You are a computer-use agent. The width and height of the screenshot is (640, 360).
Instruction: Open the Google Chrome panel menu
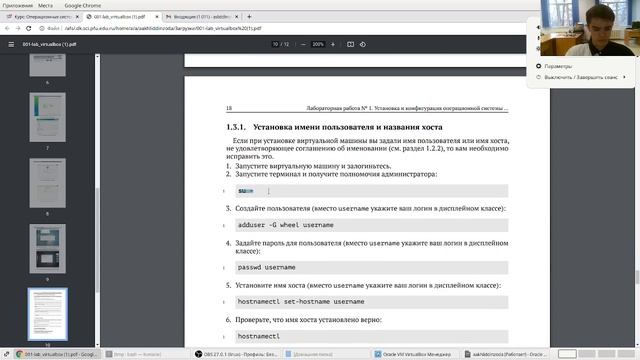pyautogui.click(x=82, y=5)
